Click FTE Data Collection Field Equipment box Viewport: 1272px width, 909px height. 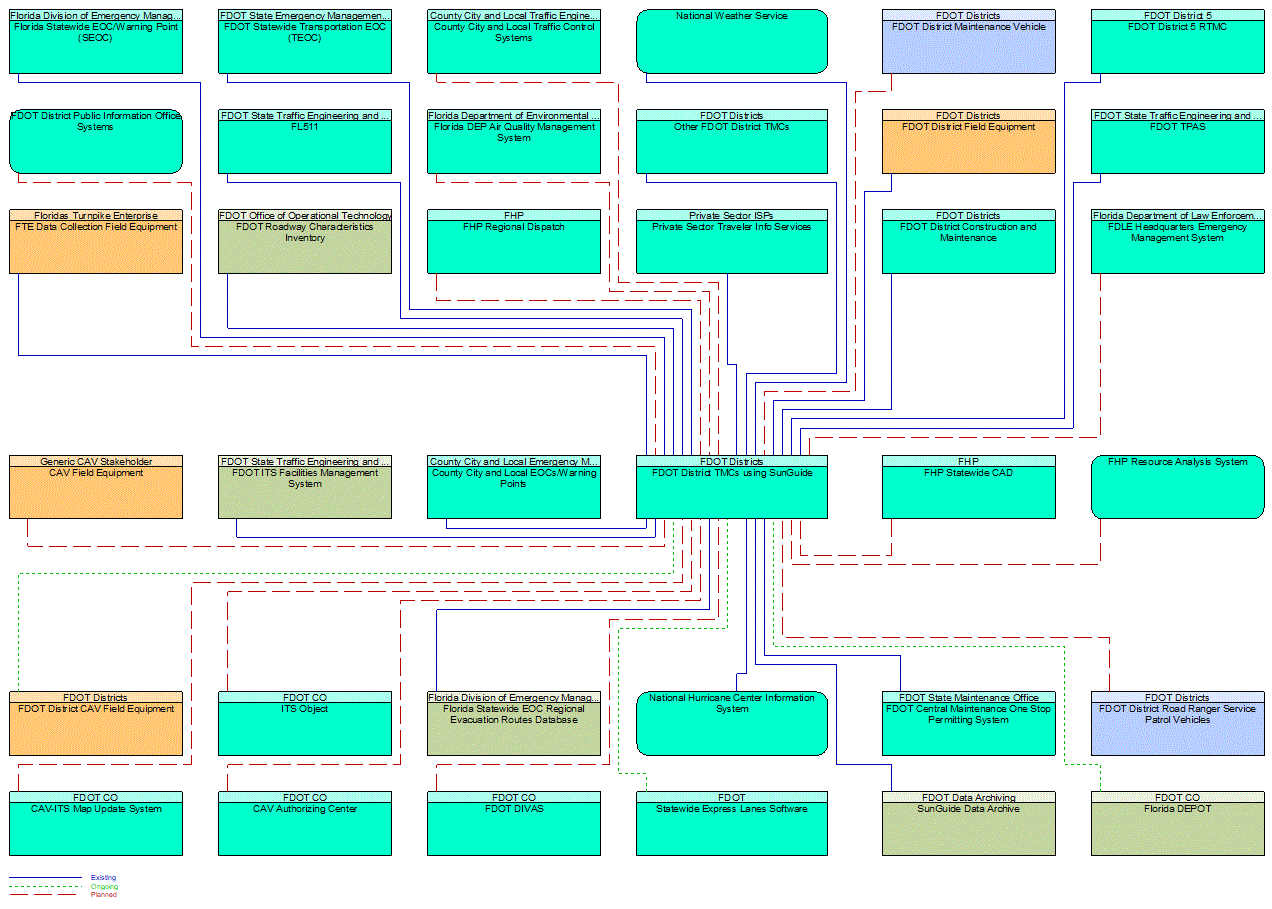(96, 241)
